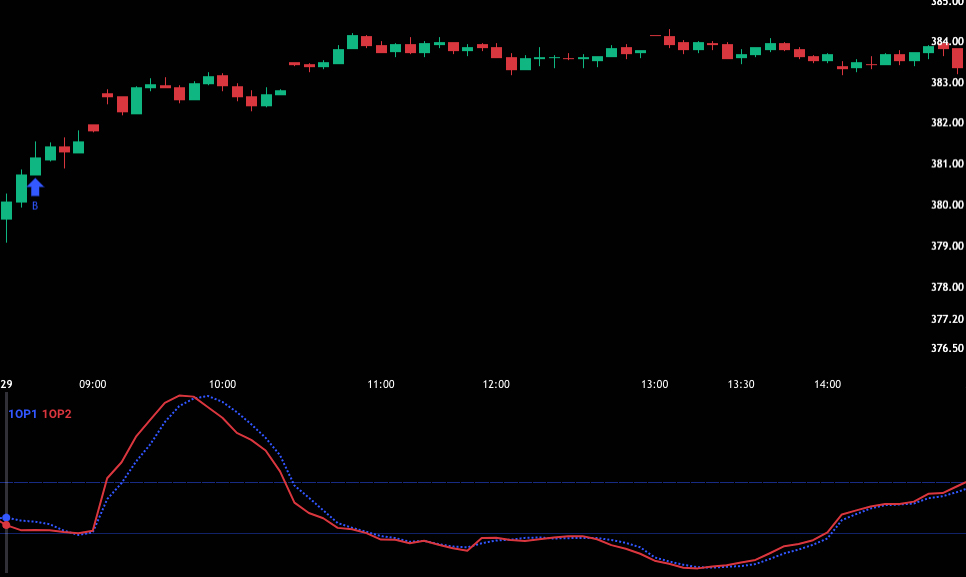Click the blue B label under the arrow

35,206
